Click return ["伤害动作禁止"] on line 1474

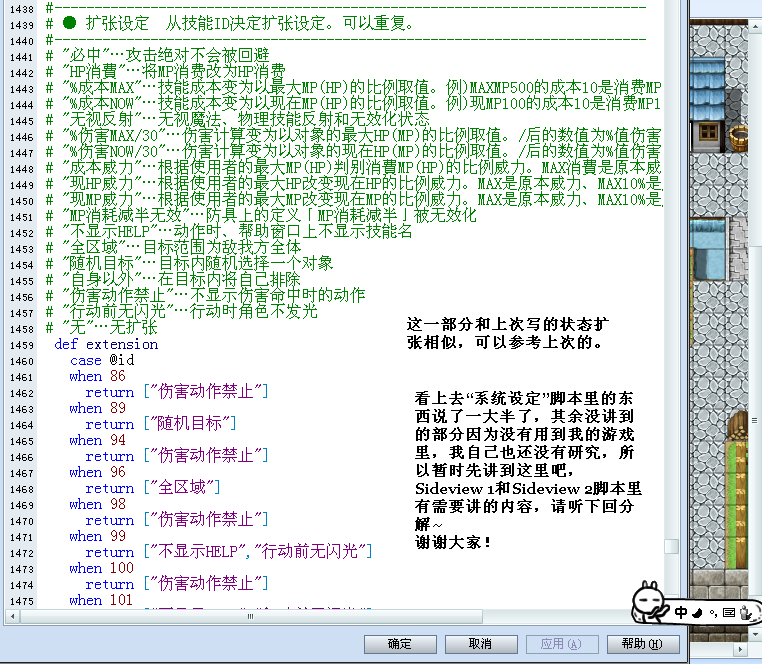177,585
